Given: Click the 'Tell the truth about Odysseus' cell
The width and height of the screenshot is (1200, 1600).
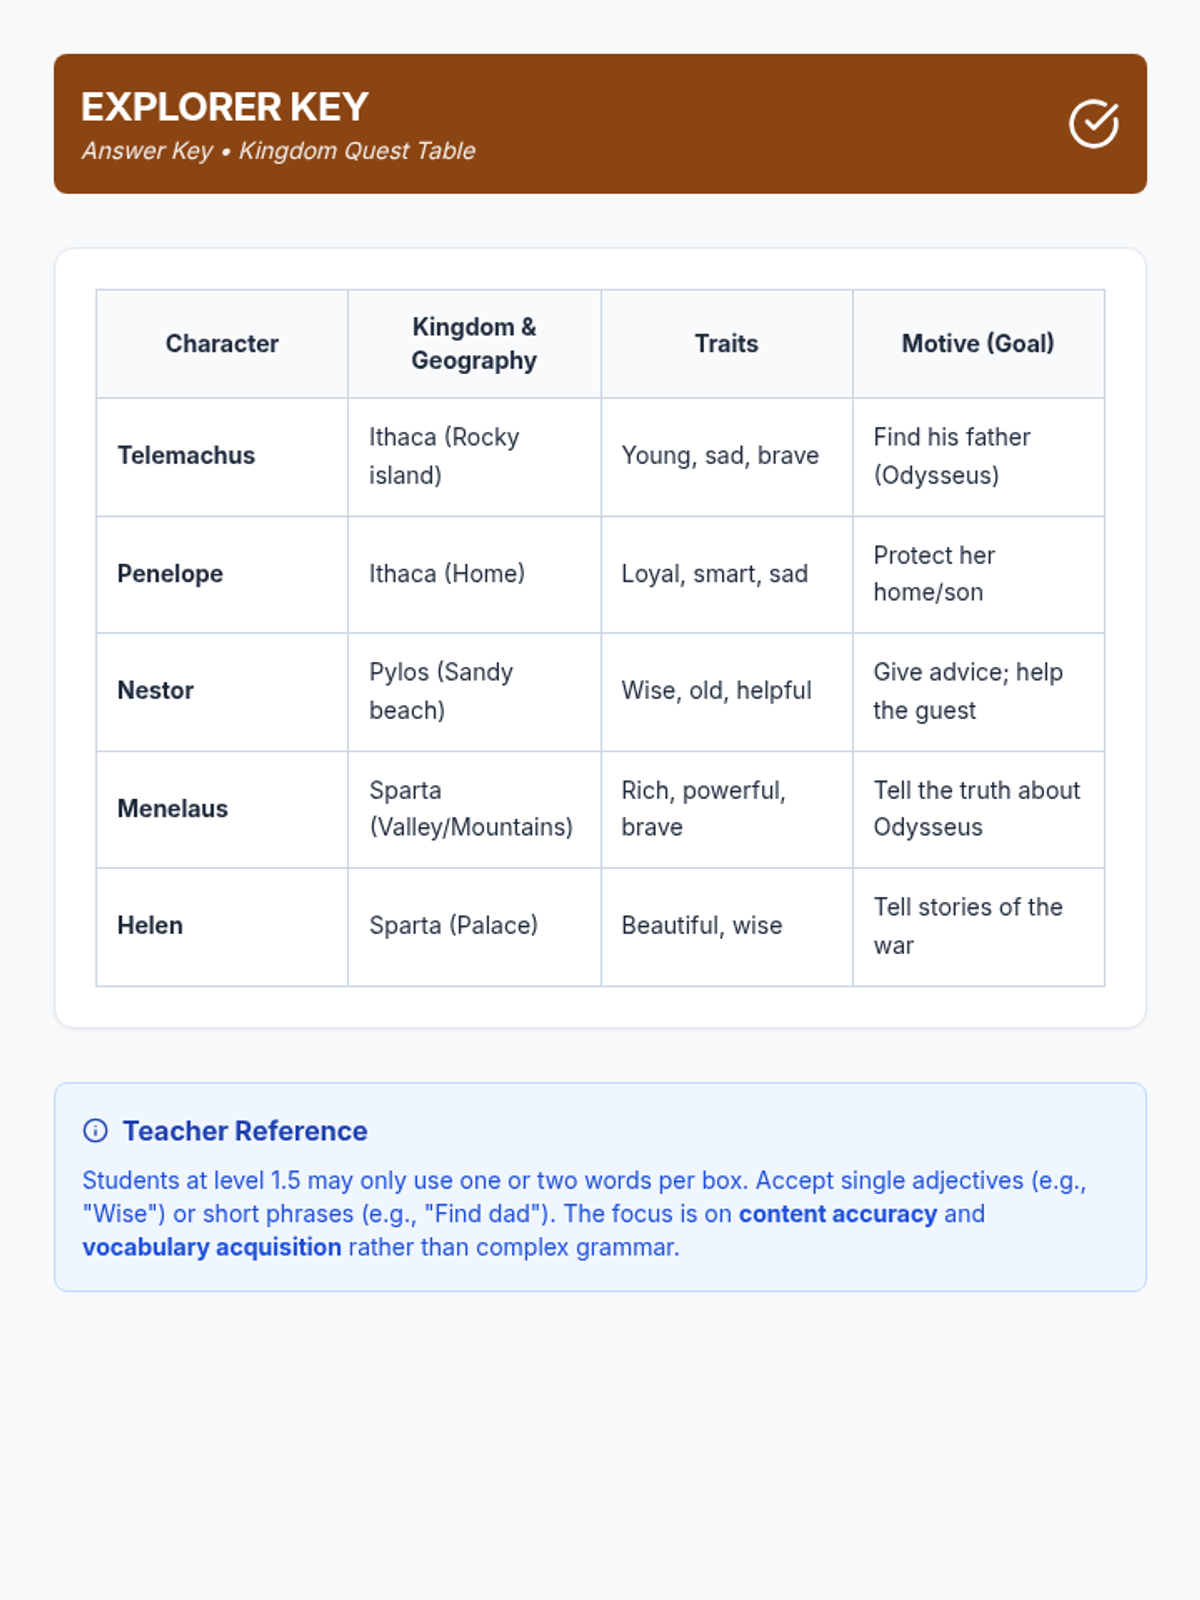Looking at the screenshot, I should click(976, 809).
